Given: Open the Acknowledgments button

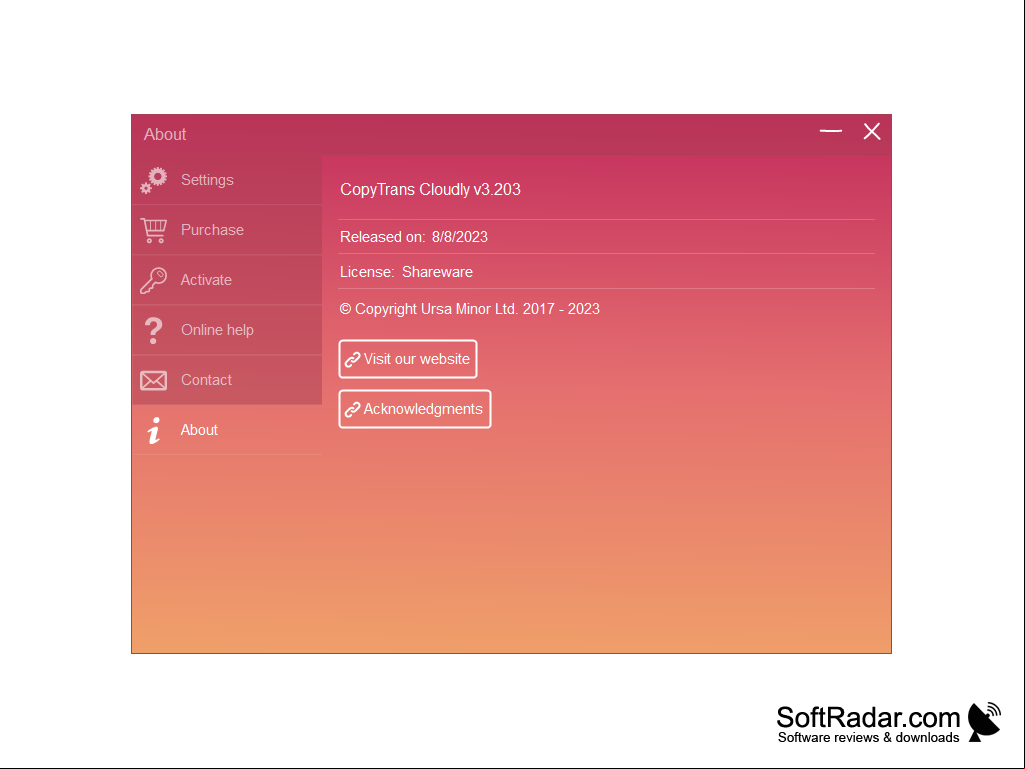Looking at the screenshot, I should pyautogui.click(x=414, y=409).
